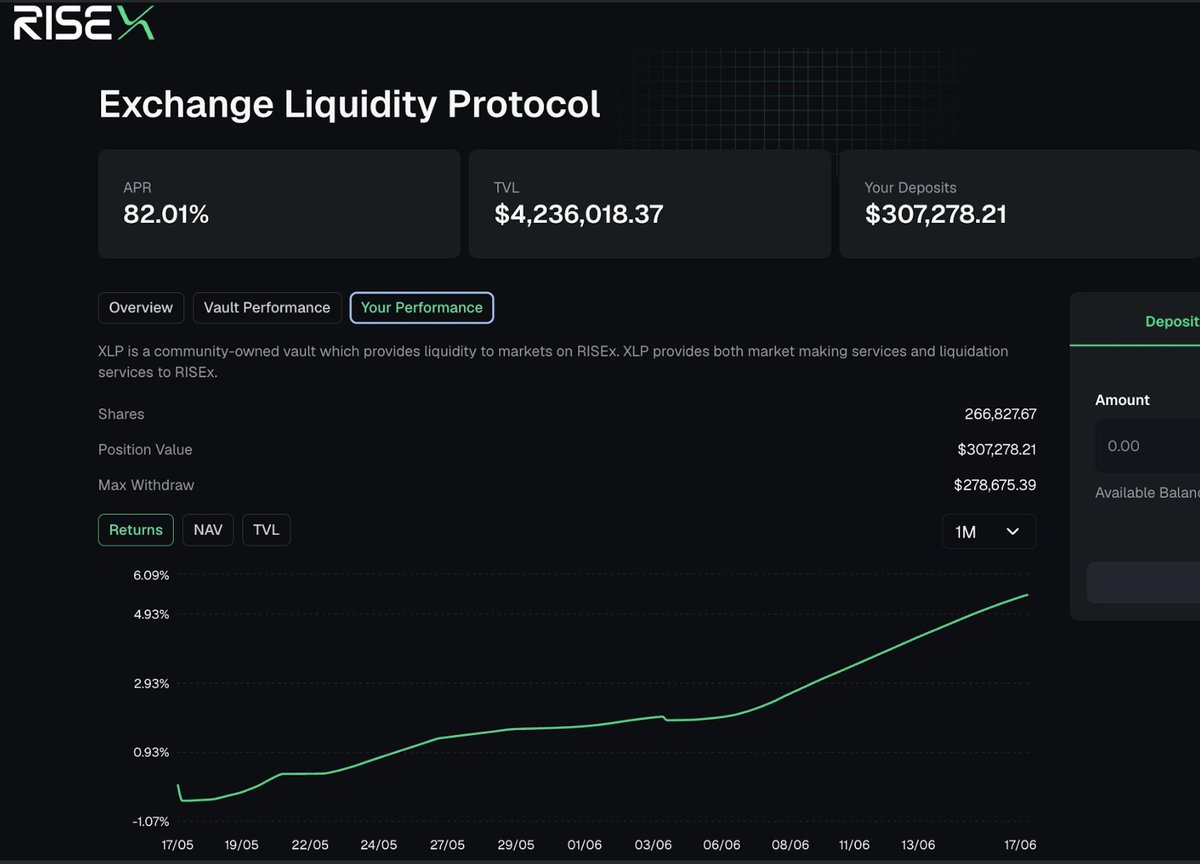Show the Returns chart
1200x864 pixels.
click(x=136, y=530)
